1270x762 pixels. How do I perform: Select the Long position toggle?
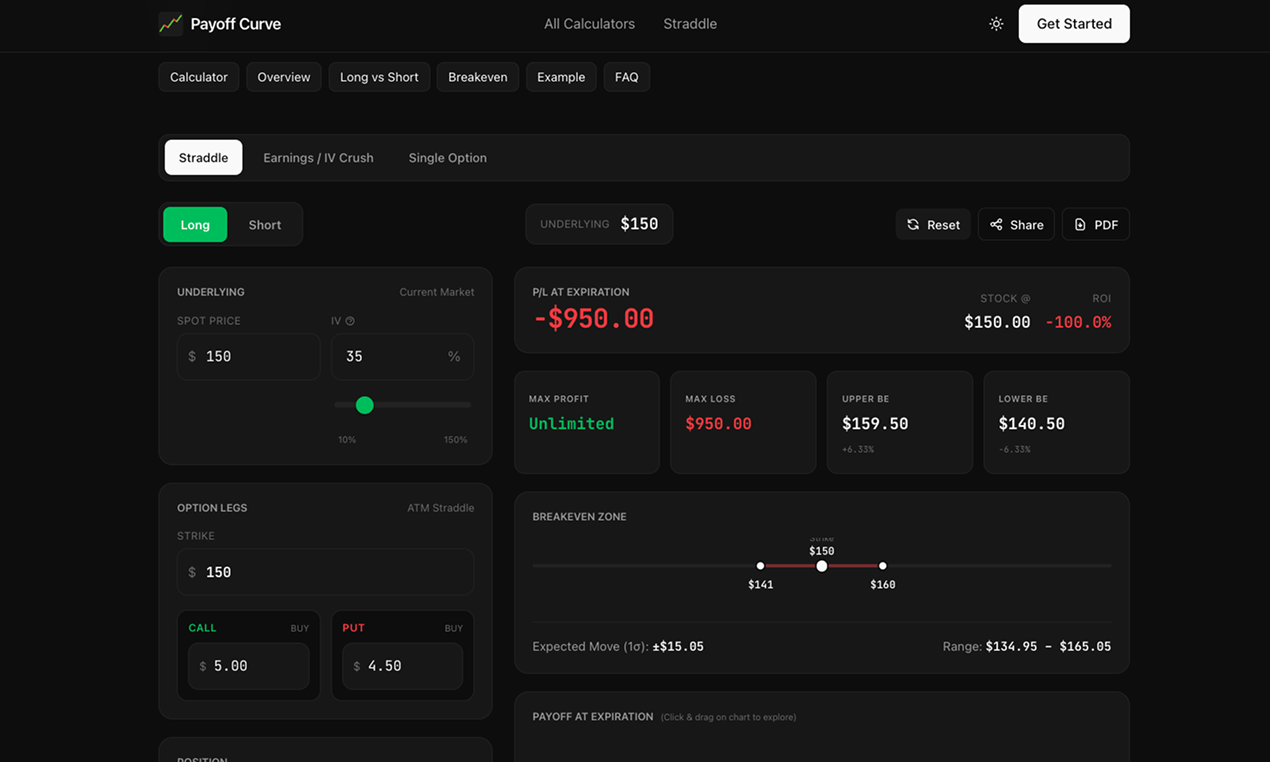[195, 224]
